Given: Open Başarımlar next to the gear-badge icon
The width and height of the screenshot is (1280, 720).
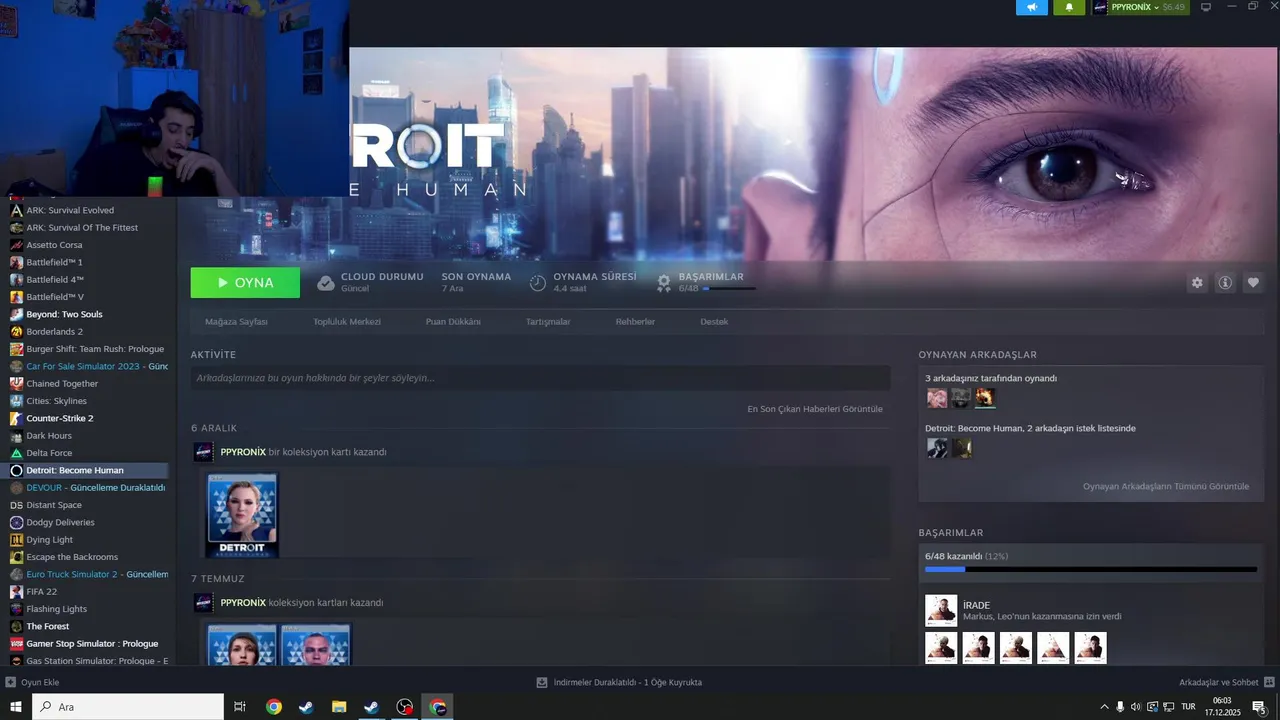Looking at the screenshot, I should tap(711, 277).
